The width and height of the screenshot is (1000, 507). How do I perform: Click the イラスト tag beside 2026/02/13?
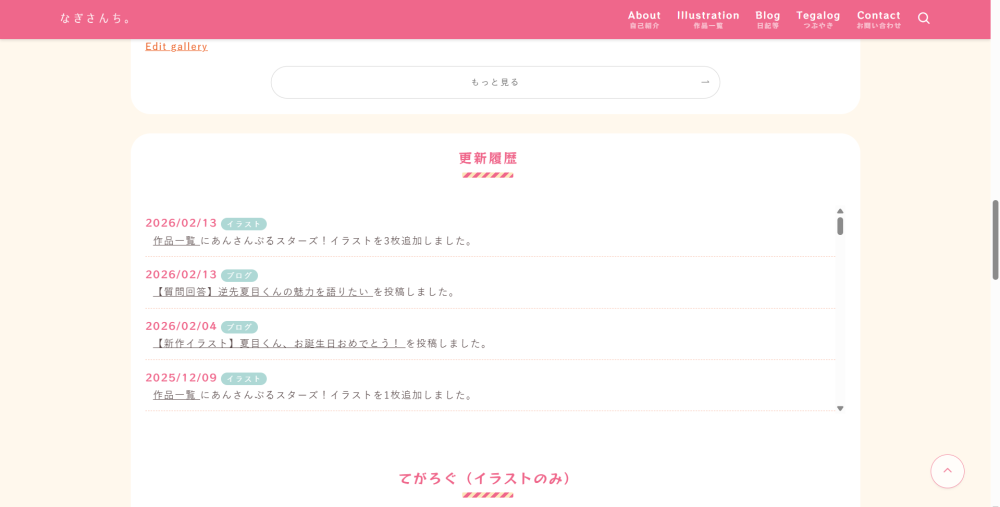tap(243, 224)
